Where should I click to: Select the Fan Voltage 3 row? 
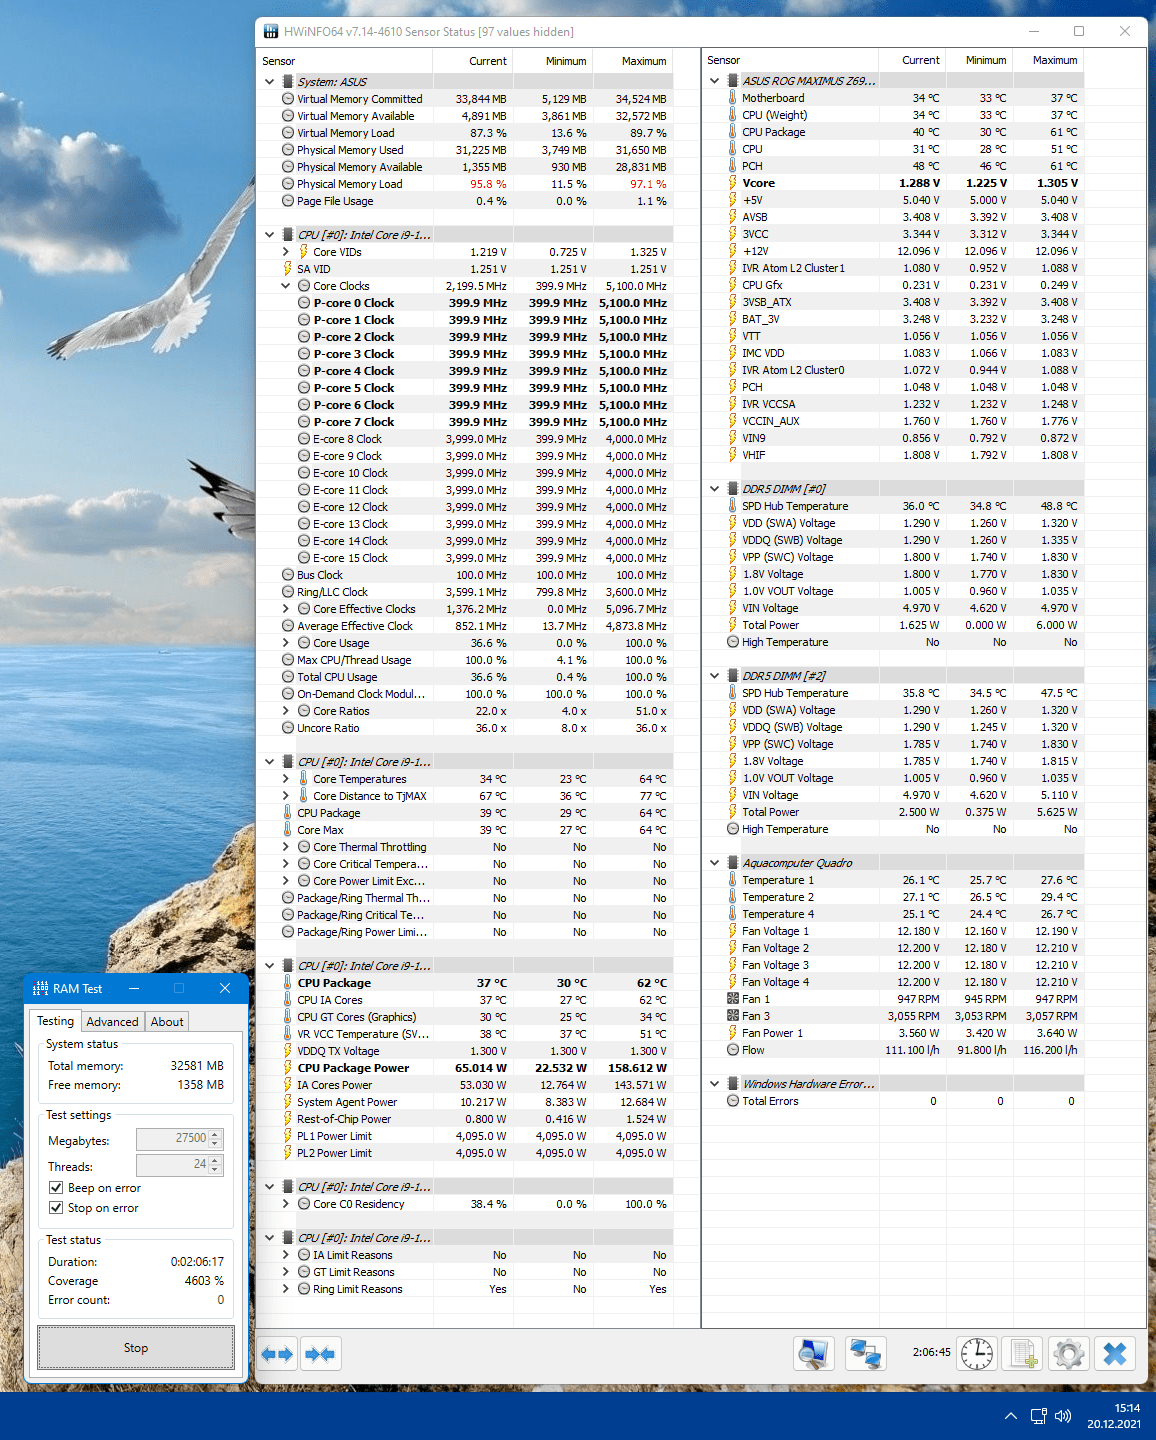tap(893, 965)
